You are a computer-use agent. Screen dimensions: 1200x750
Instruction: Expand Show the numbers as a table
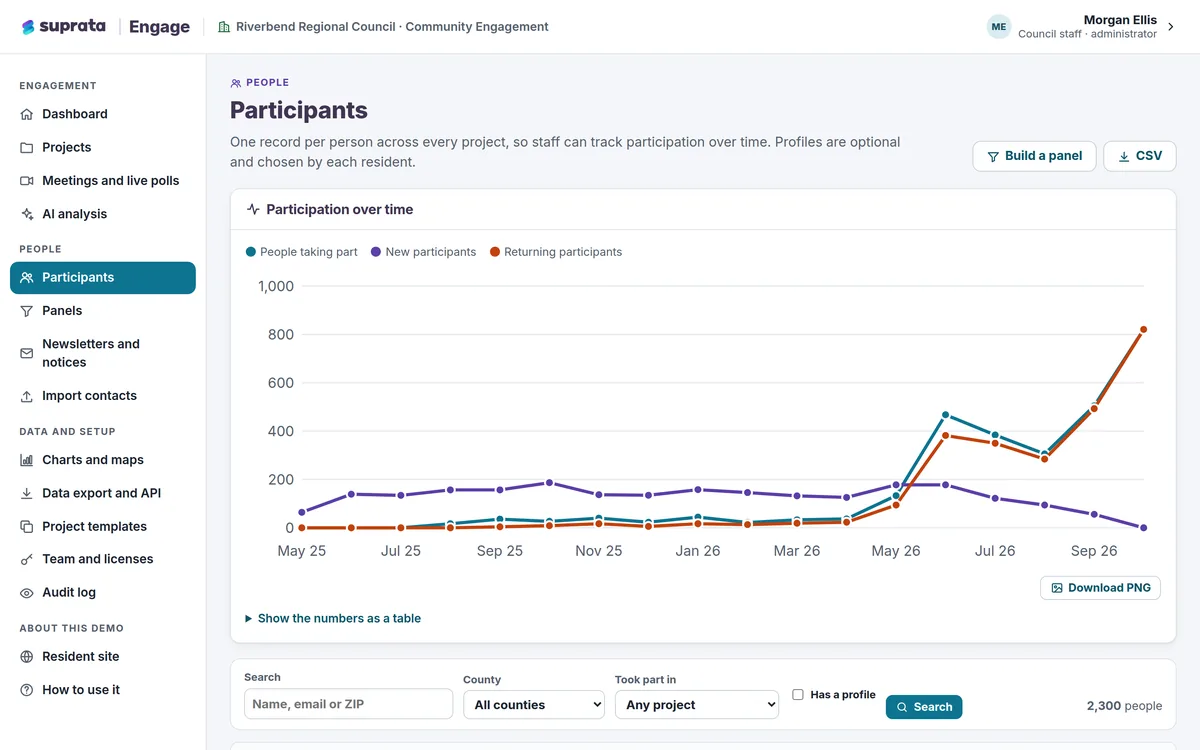(x=333, y=619)
